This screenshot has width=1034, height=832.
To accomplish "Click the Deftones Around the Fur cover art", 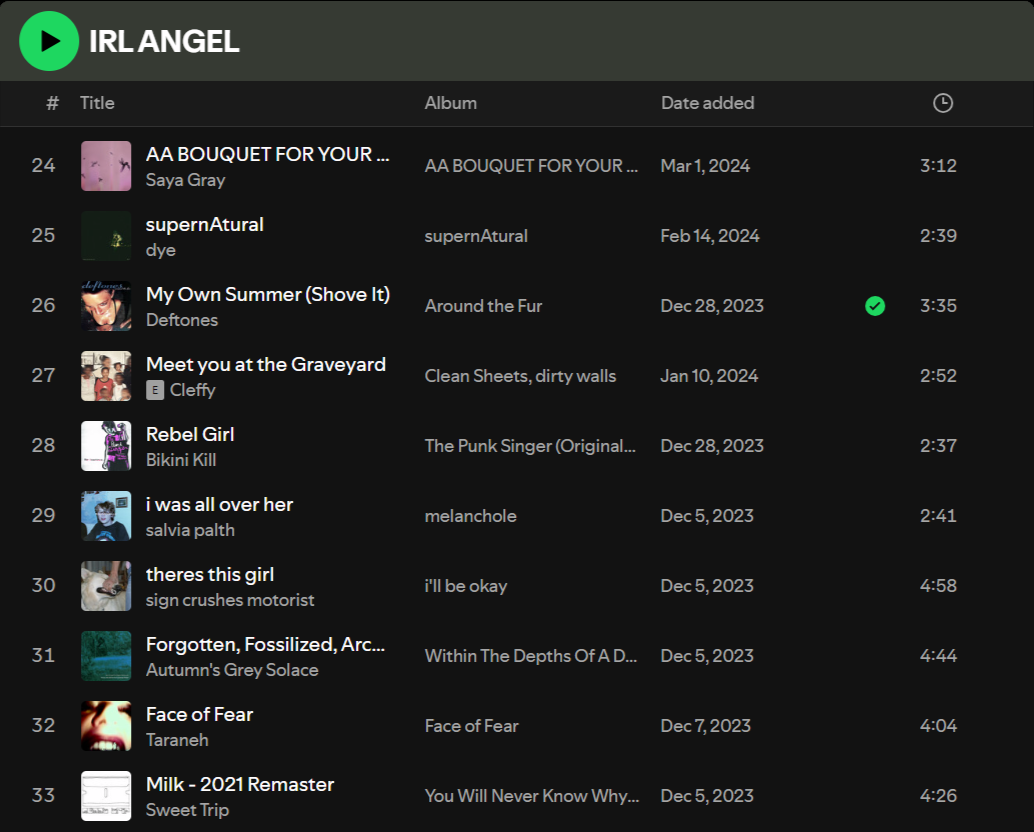I will [x=106, y=306].
